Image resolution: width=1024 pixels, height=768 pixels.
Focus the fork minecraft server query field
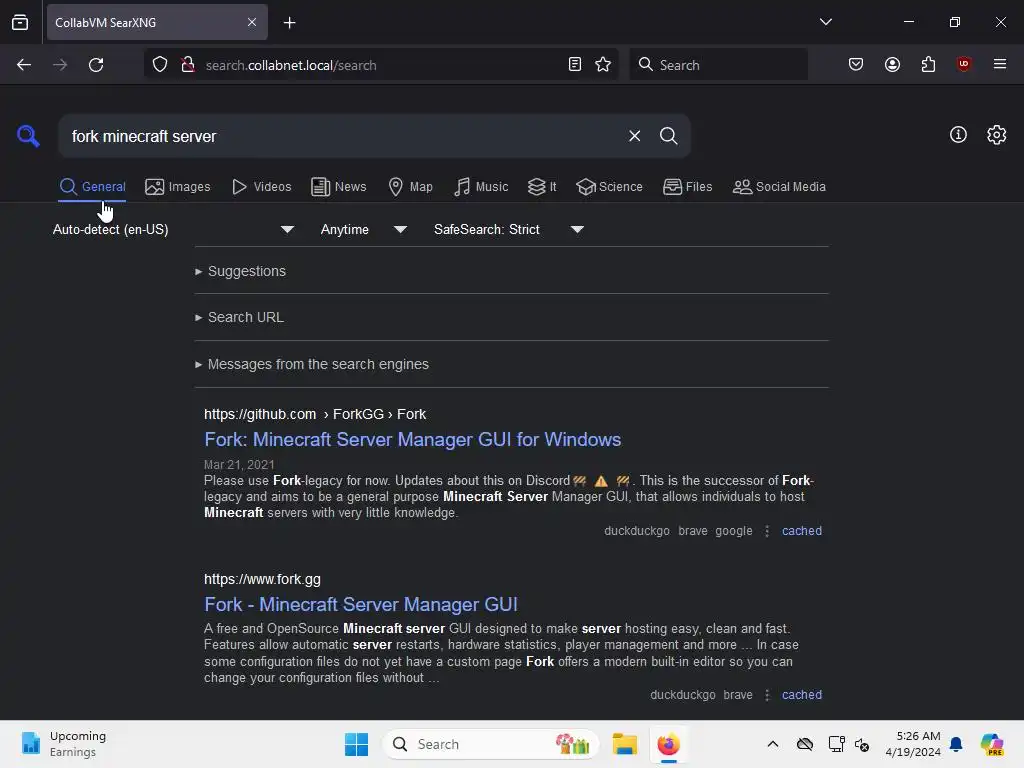click(340, 136)
